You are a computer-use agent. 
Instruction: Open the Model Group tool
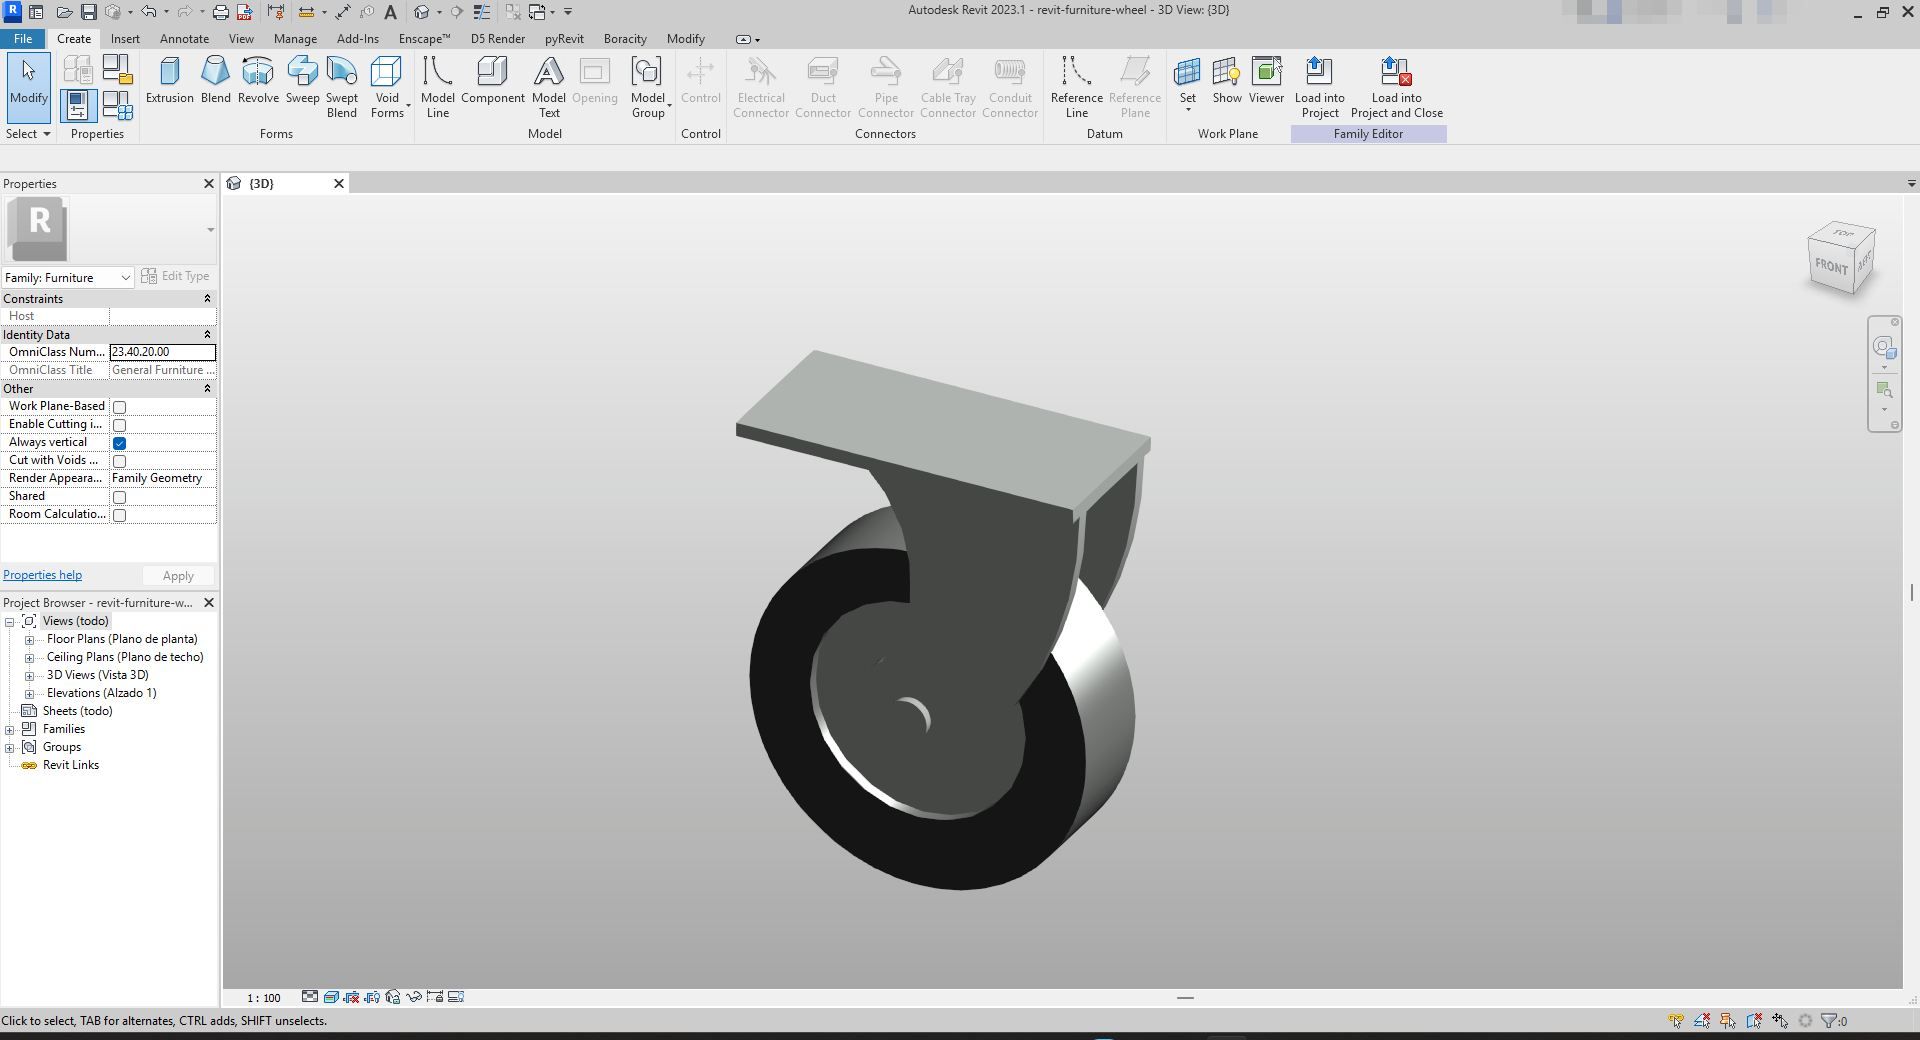click(648, 87)
